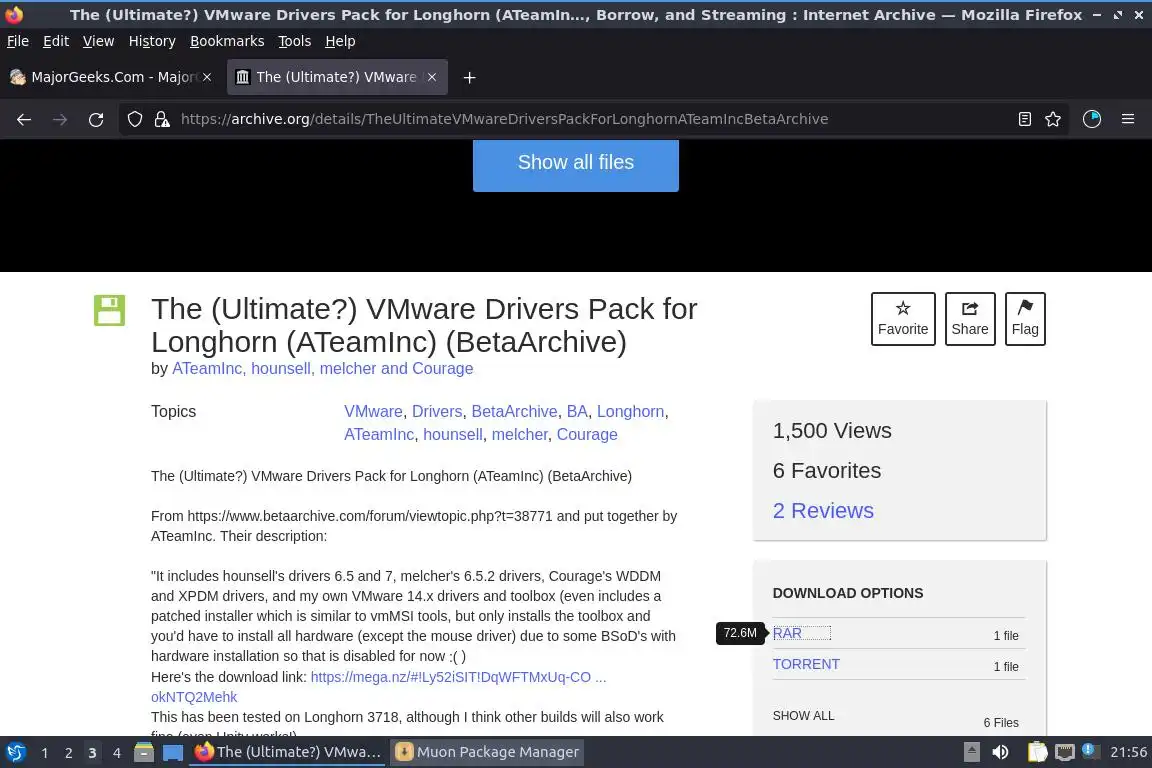Open the Drivers topic link
1152x768 pixels.
(437, 412)
